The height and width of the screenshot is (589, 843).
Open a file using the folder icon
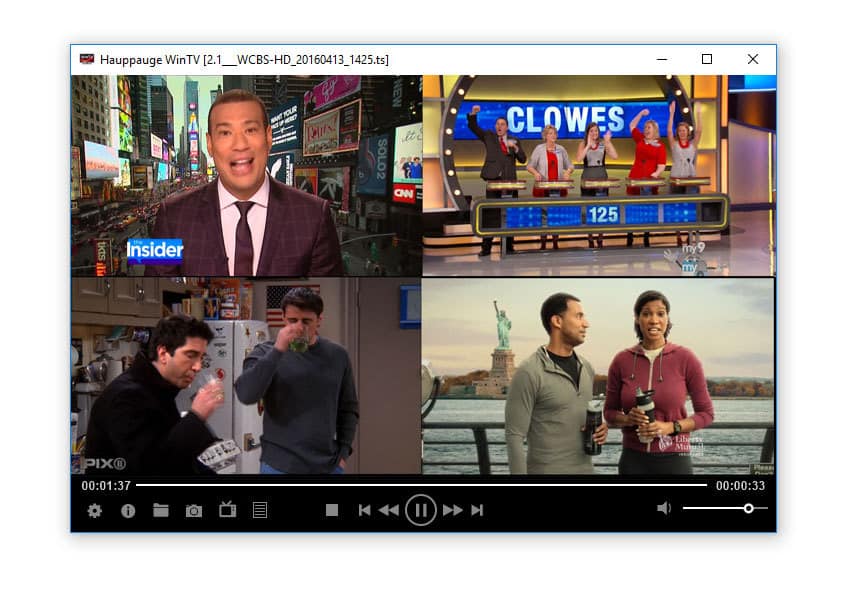click(161, 510)
